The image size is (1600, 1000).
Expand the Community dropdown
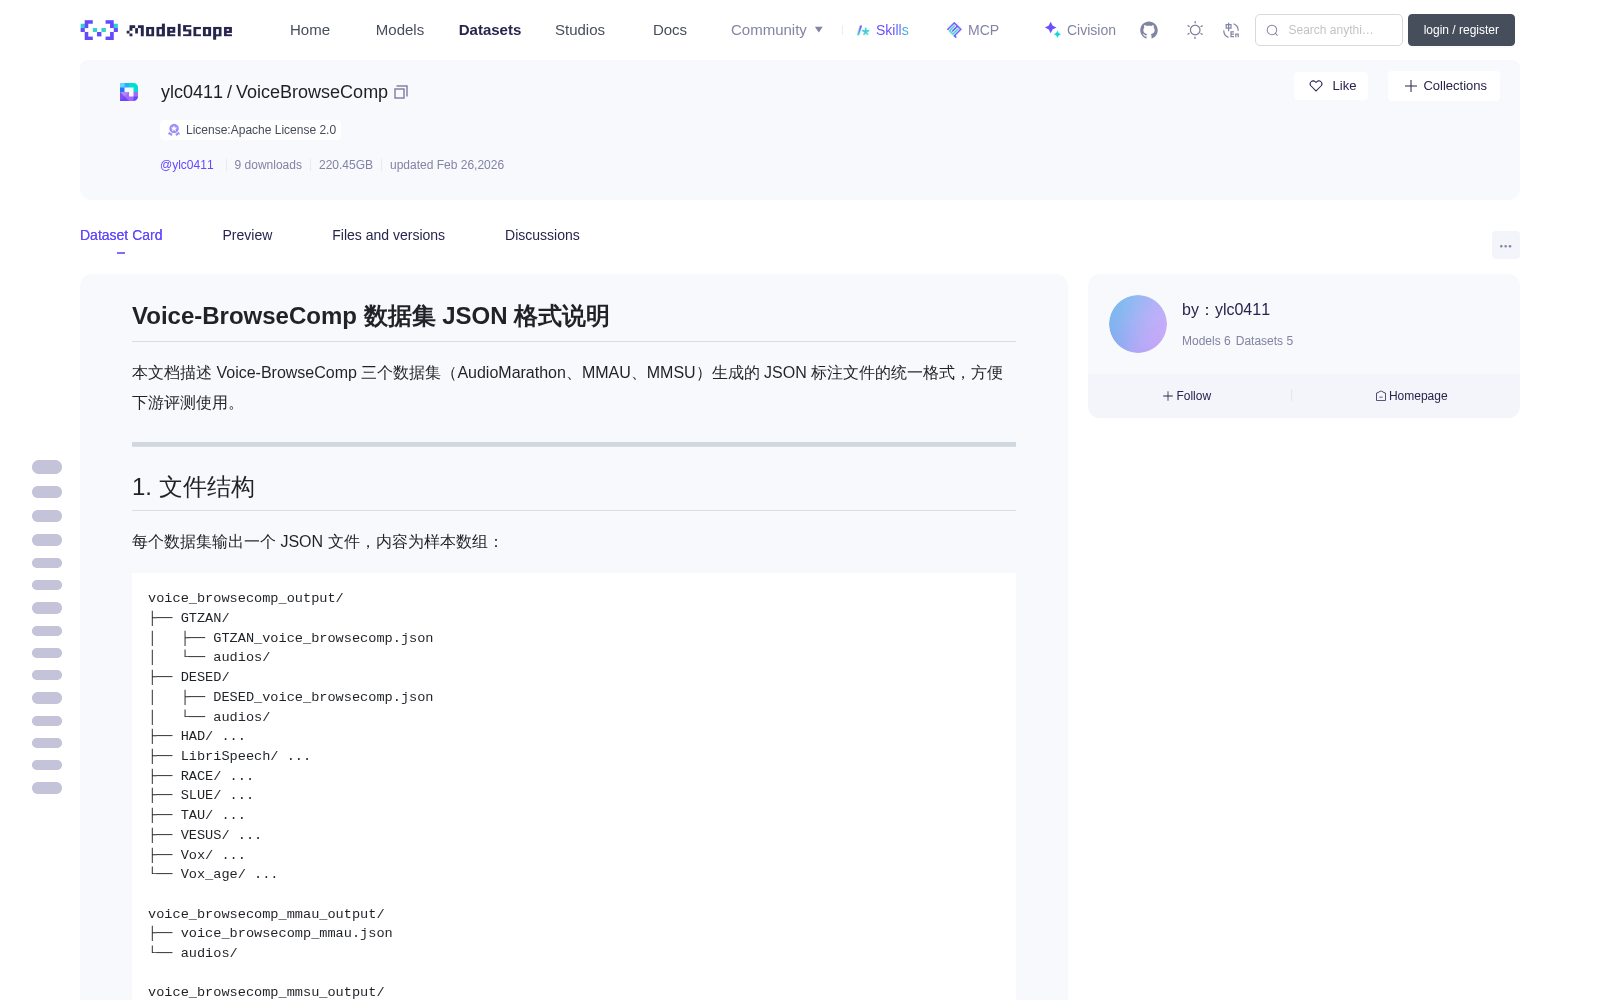[x=777, y=30]
